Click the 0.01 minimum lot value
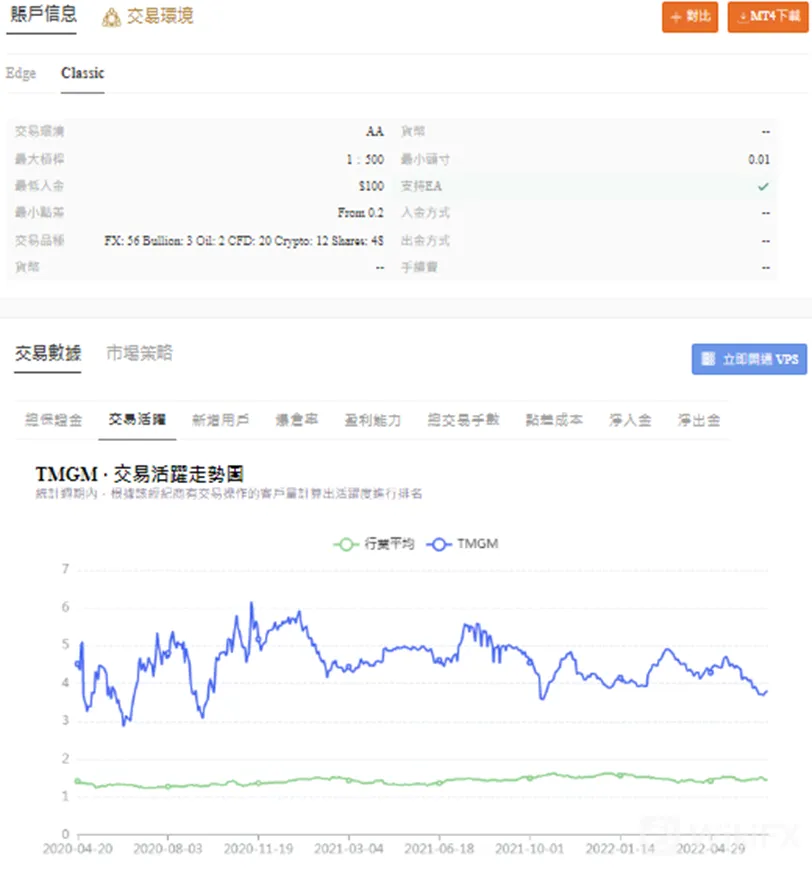This screenshot has height=873, width=812. [759, 160]
